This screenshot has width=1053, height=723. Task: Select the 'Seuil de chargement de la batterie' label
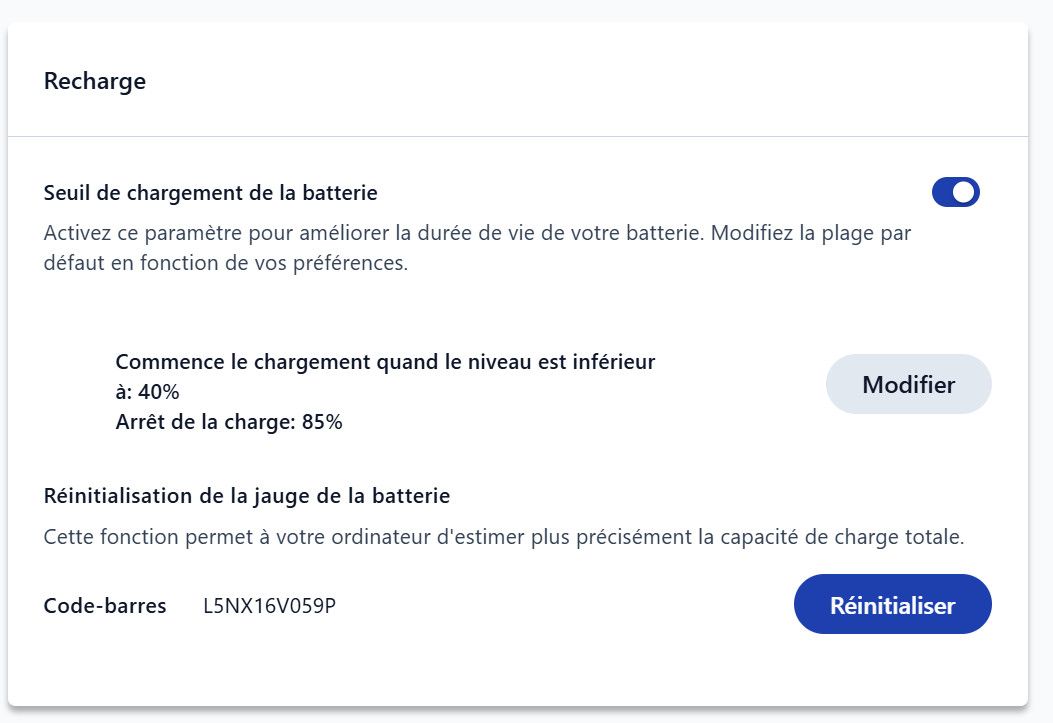pos(210,192)
